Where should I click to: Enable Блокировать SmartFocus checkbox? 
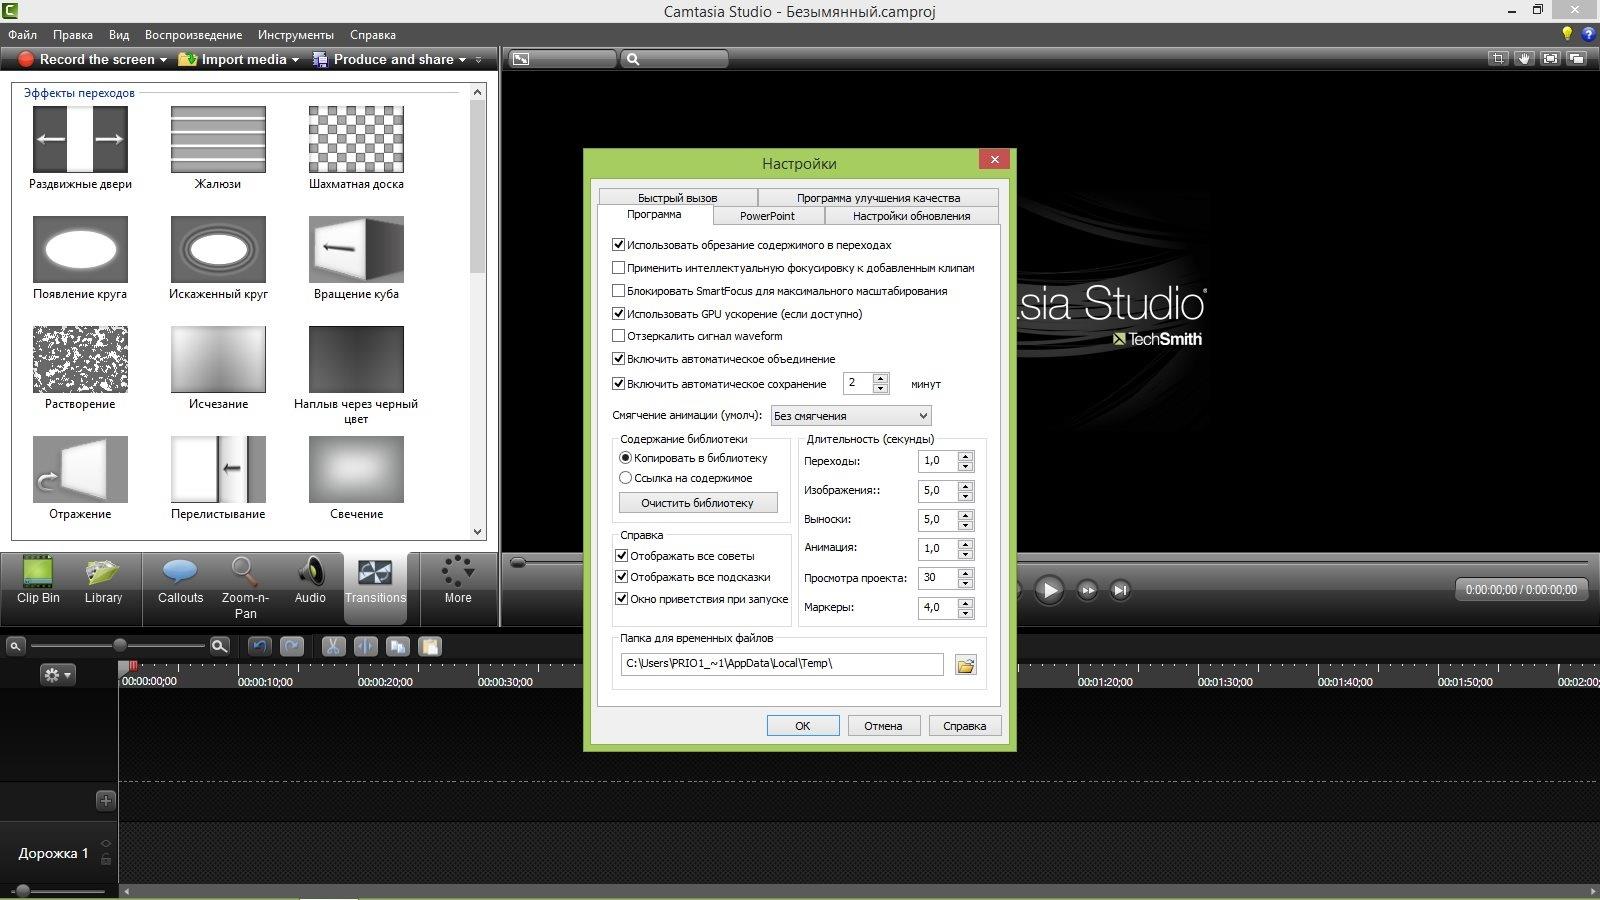click(618, 291)
